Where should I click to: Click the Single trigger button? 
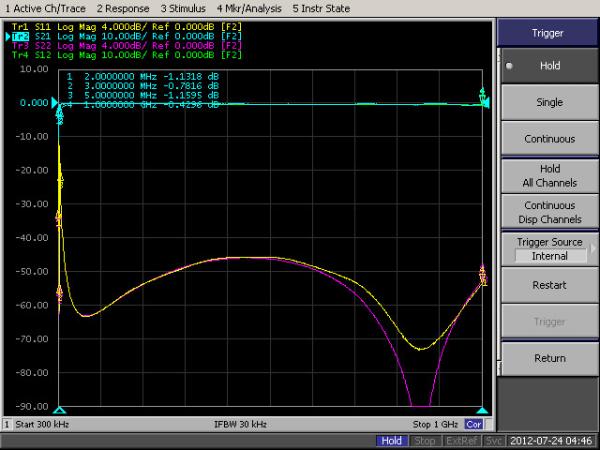[549, 102]
